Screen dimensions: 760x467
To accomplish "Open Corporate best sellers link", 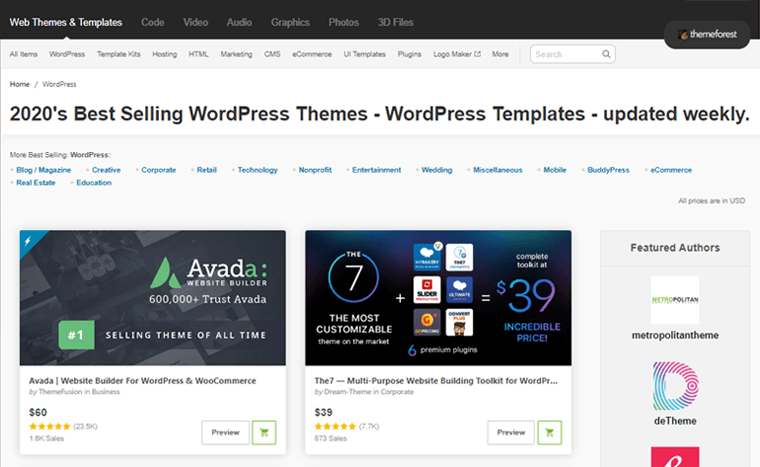I will point(158,170).
